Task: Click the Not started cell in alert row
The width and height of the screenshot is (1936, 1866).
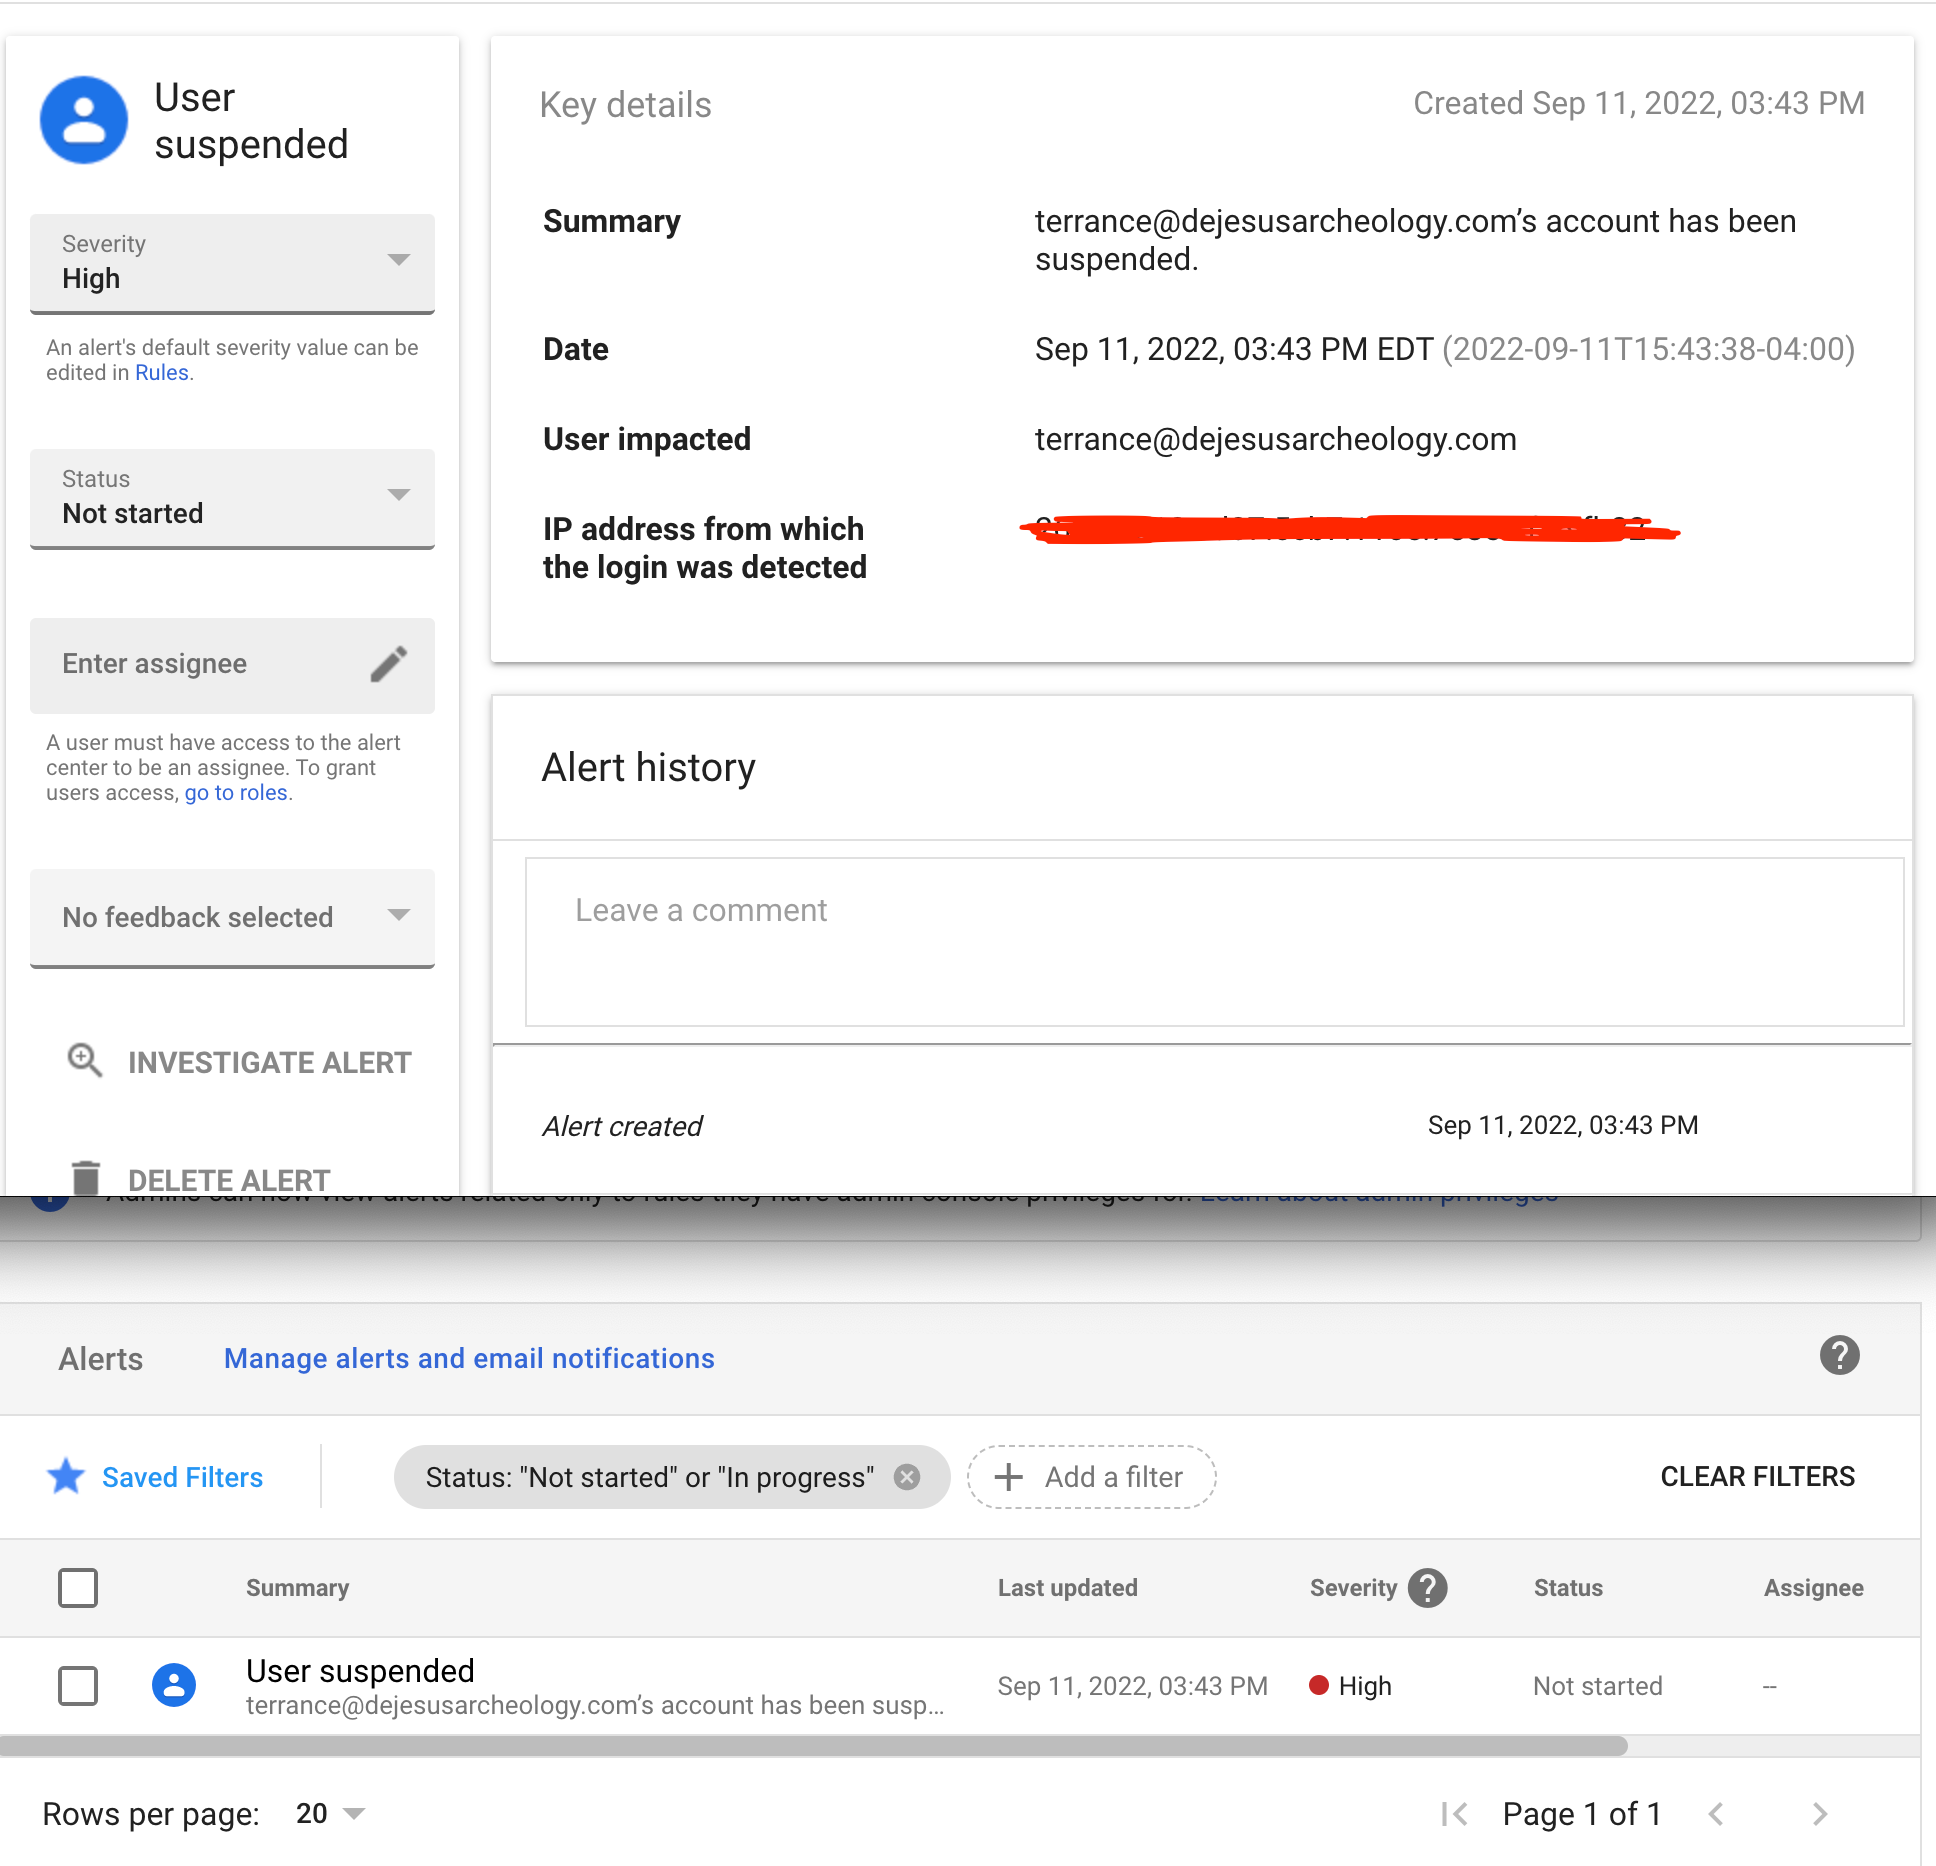Action: pos(1597,1686)
